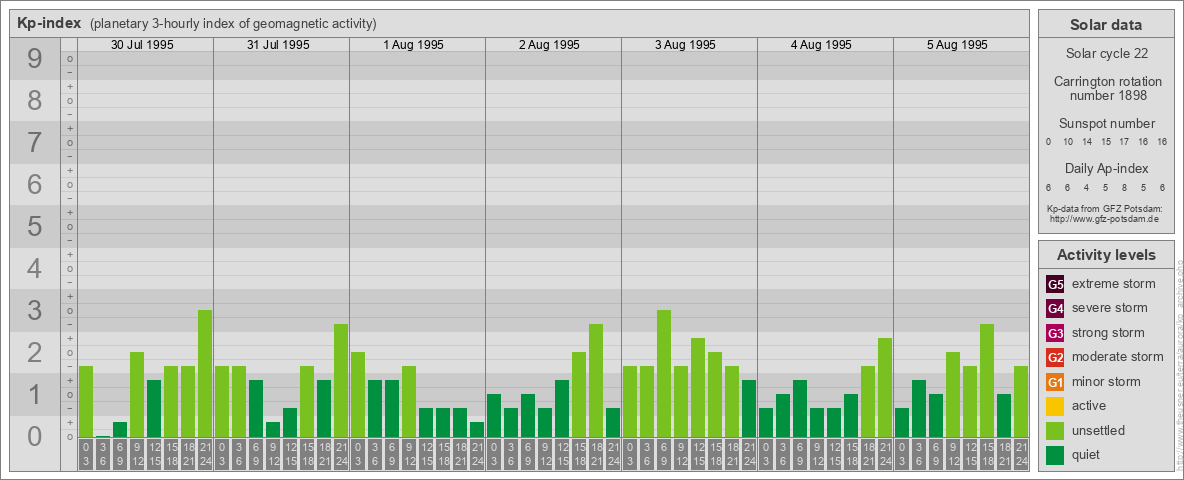Select the 5 Aug 1995 date header
Screen dimensions: 1184x480
(957, 45)
